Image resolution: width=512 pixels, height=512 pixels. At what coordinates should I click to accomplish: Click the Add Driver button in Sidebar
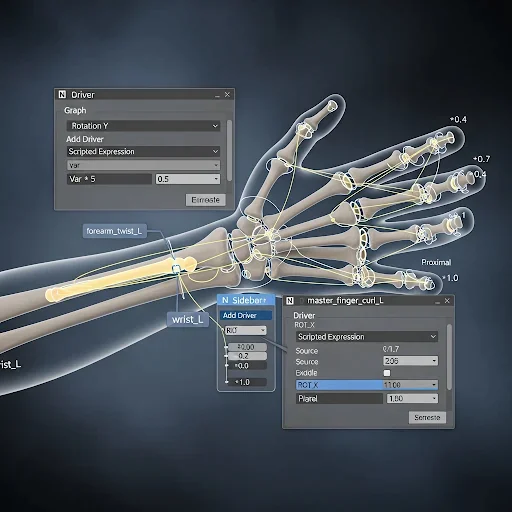(x=246, y=315)
